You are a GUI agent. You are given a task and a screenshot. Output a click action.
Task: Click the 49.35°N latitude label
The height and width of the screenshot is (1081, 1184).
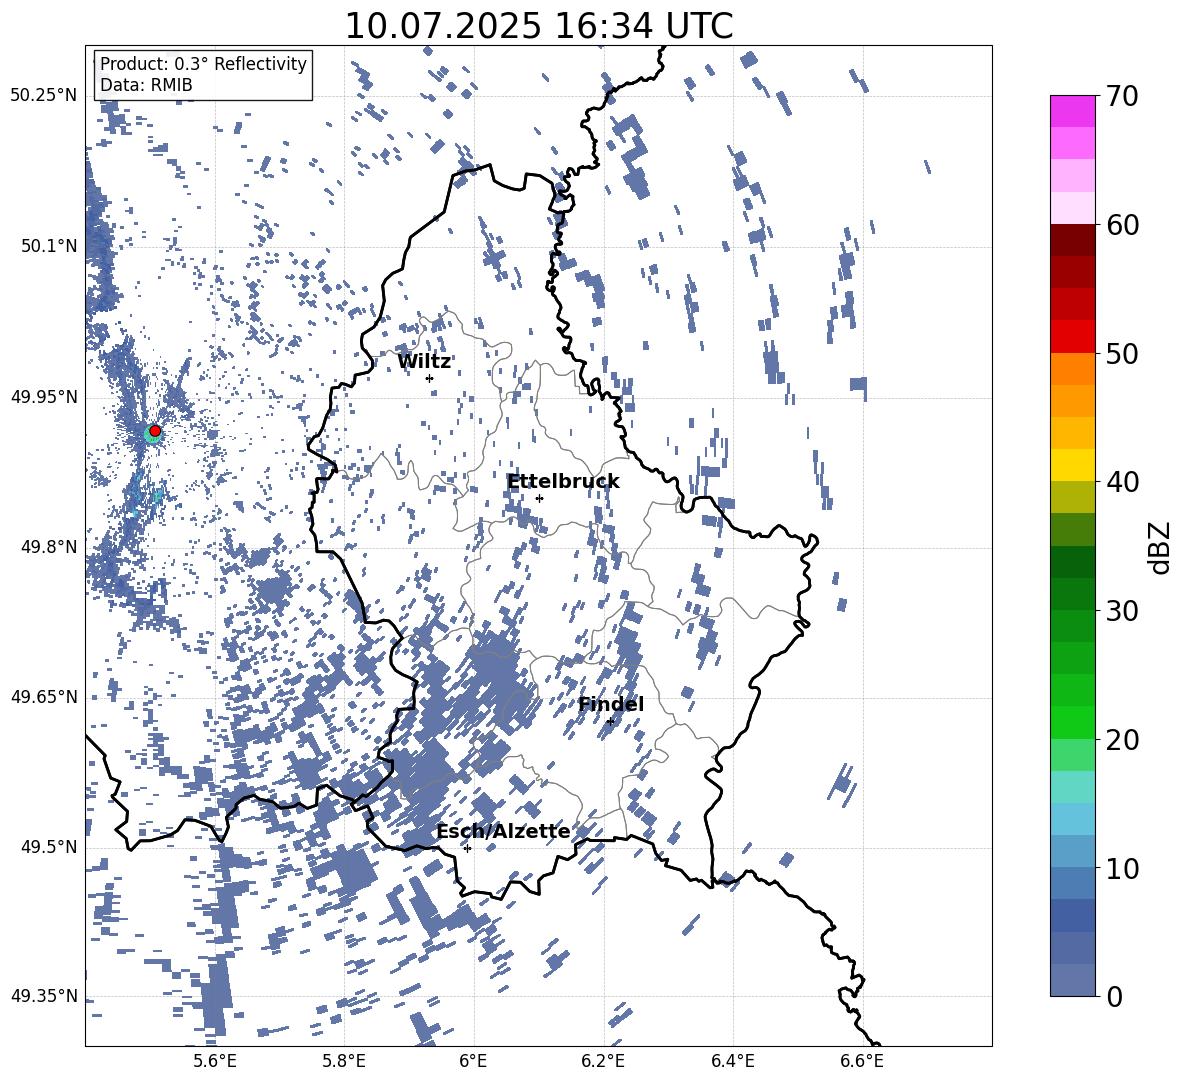click(45, 996)
